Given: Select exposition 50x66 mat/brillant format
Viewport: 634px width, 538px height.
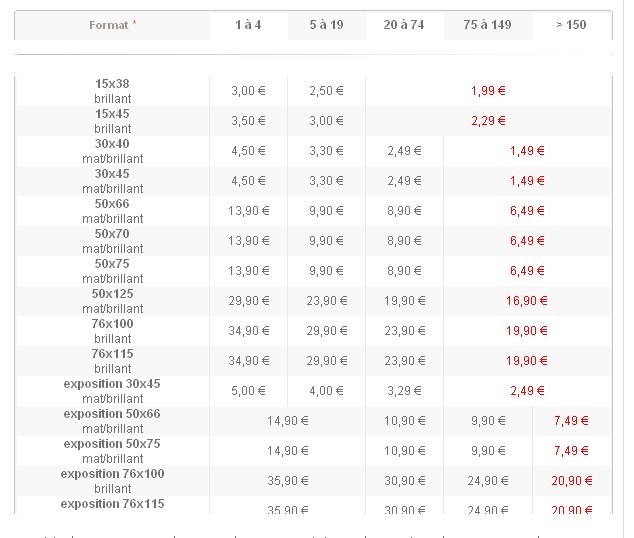Looking at the screenshot, I should (112, 421).
